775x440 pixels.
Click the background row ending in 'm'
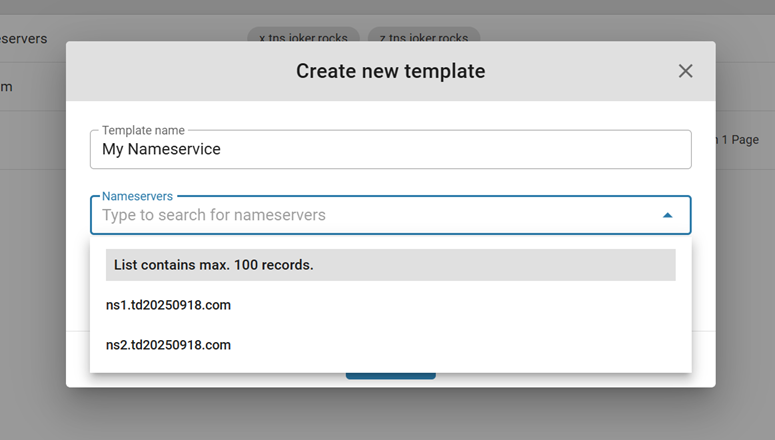(x=6, y=87)
